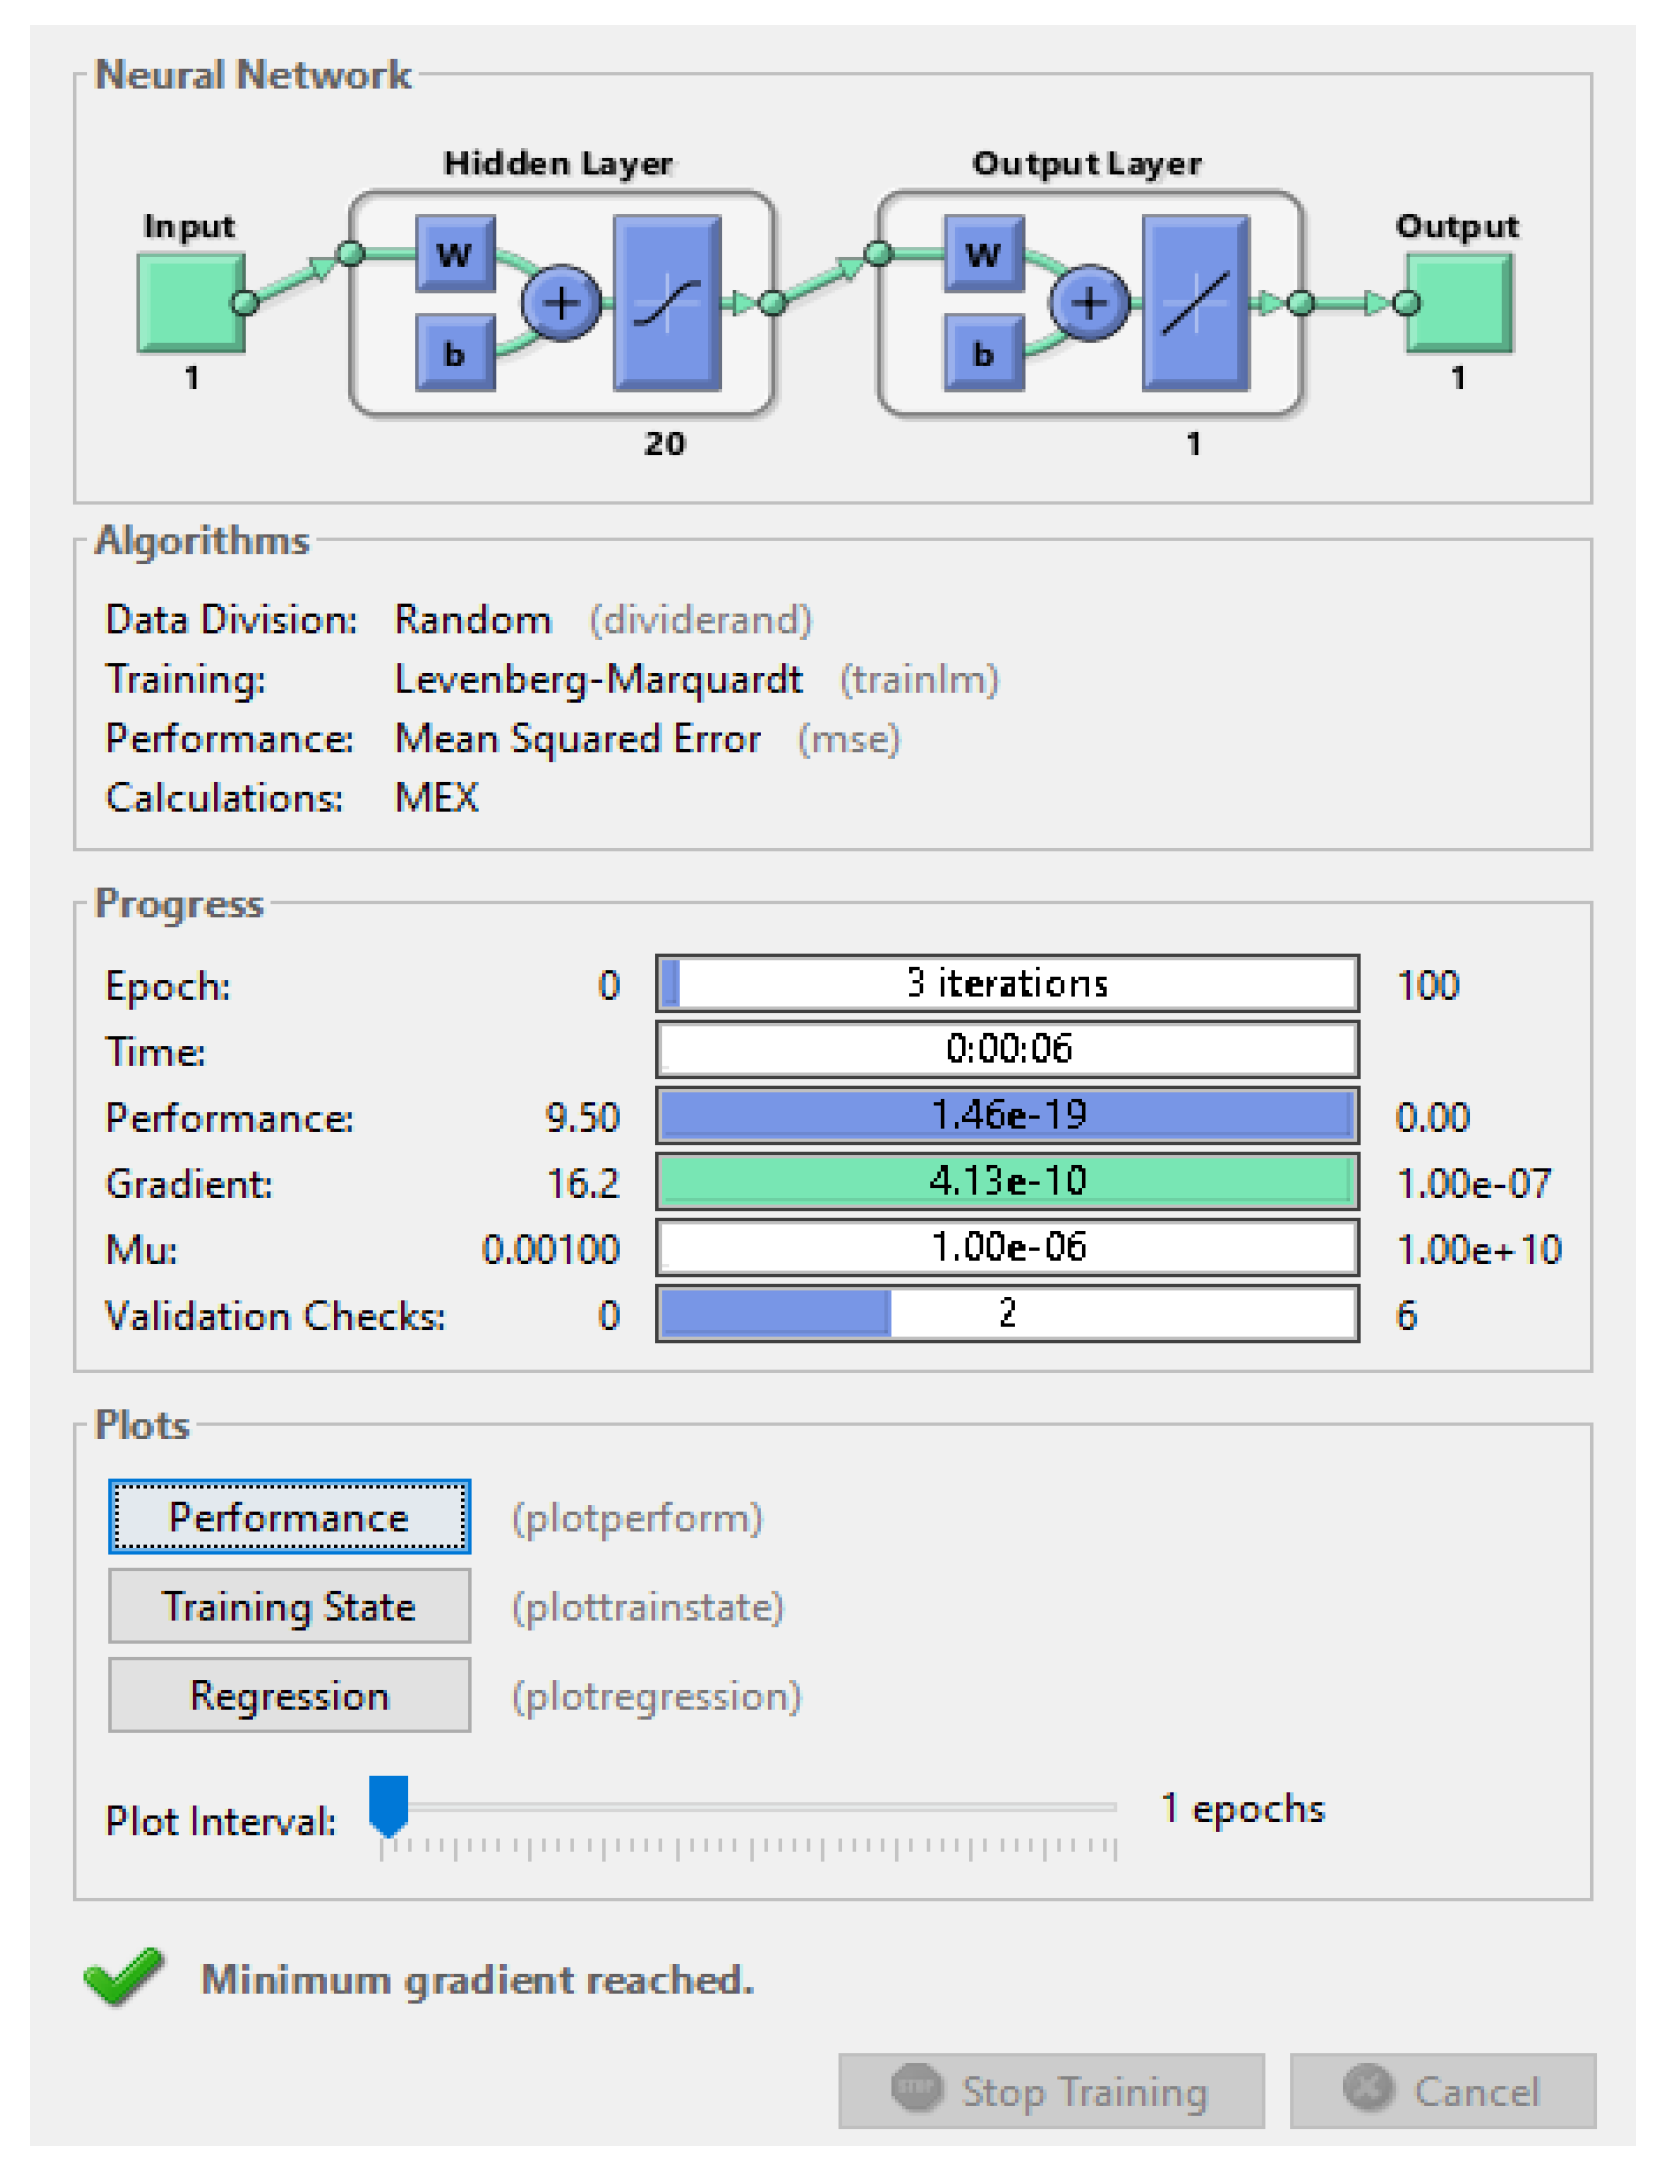Click the stop icon on Stop Training
The width and height of the screenshot is (1661, 2176).
point(917,2090)
